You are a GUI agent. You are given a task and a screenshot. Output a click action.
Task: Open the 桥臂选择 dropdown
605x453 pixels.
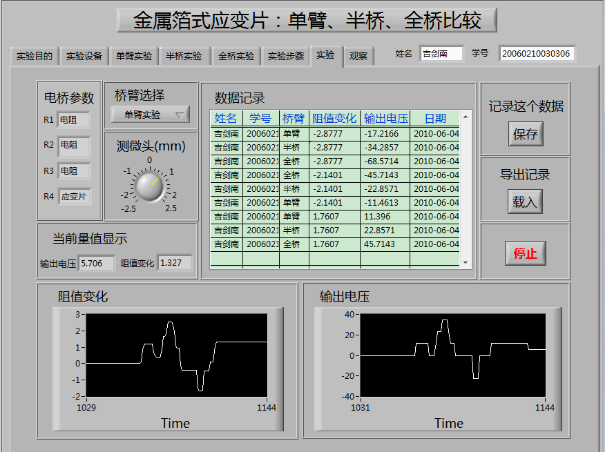(x=150, y=115)
